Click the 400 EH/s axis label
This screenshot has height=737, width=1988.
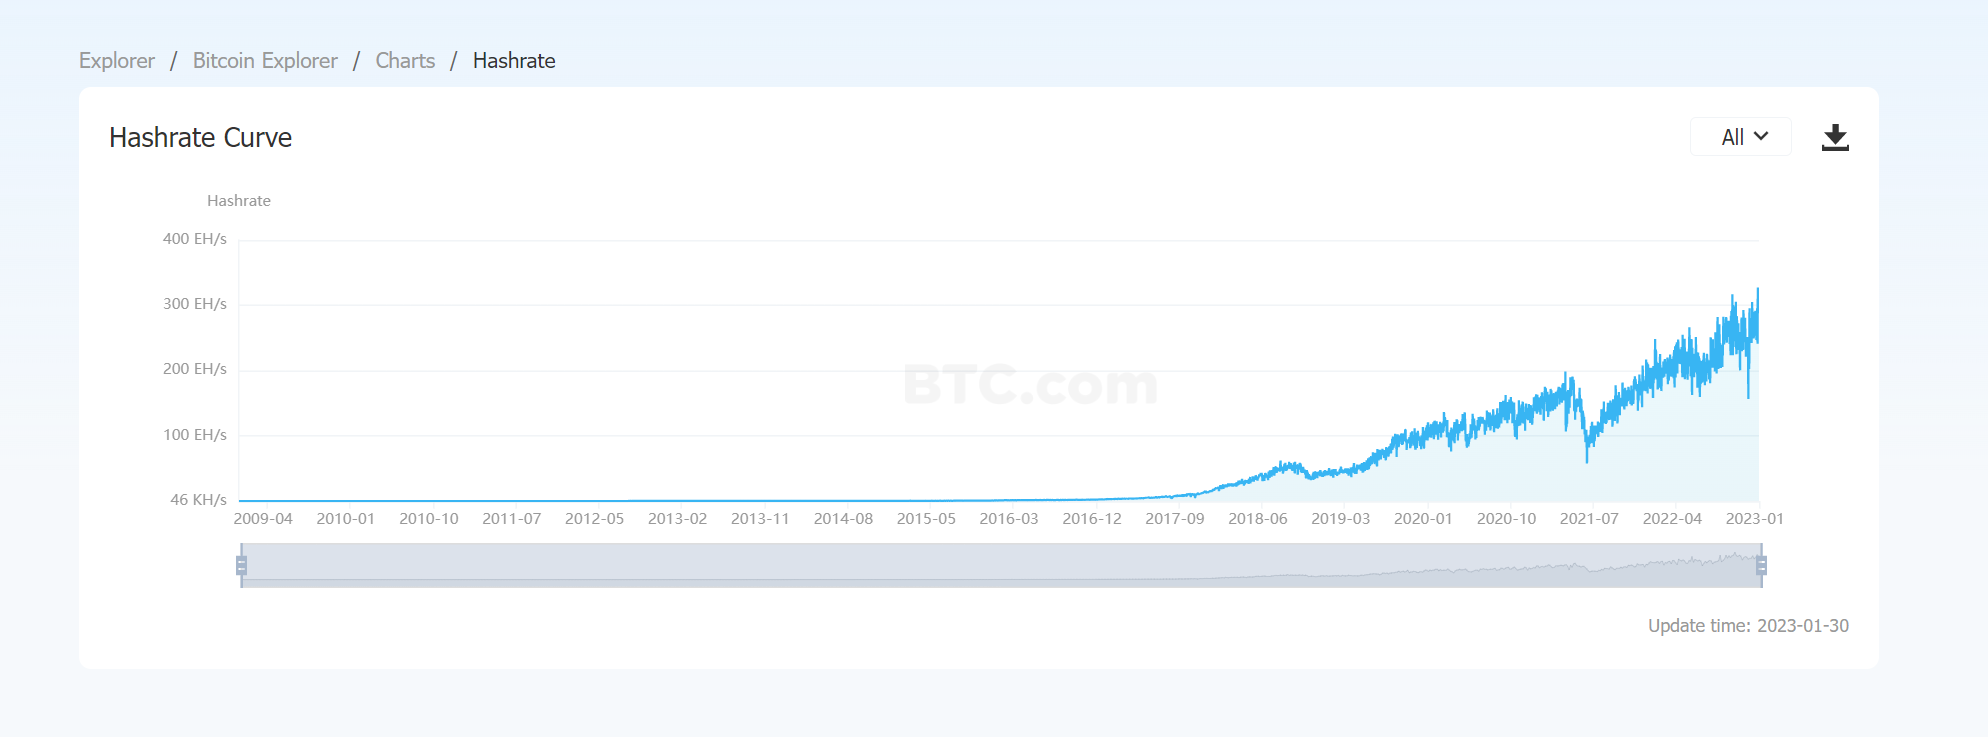coord(195,239)
